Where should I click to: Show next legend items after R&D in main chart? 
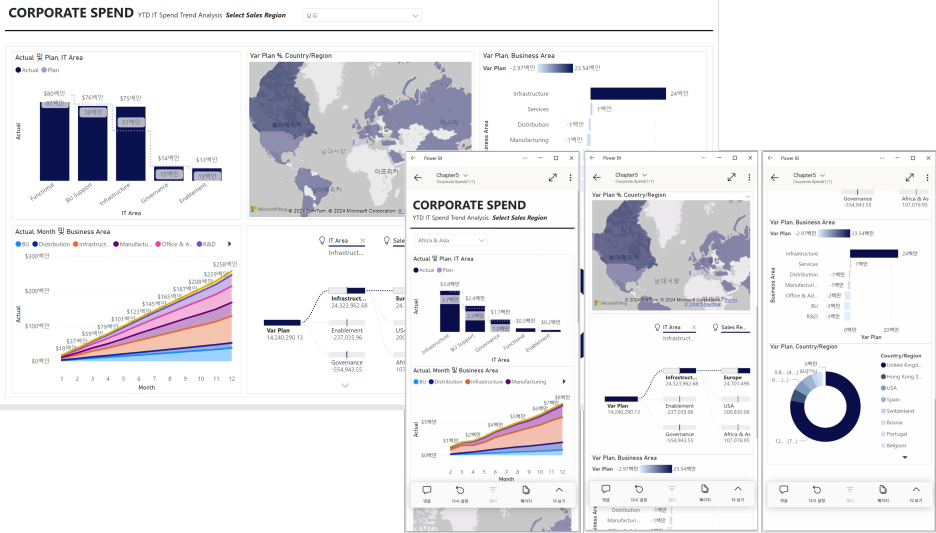229,244
